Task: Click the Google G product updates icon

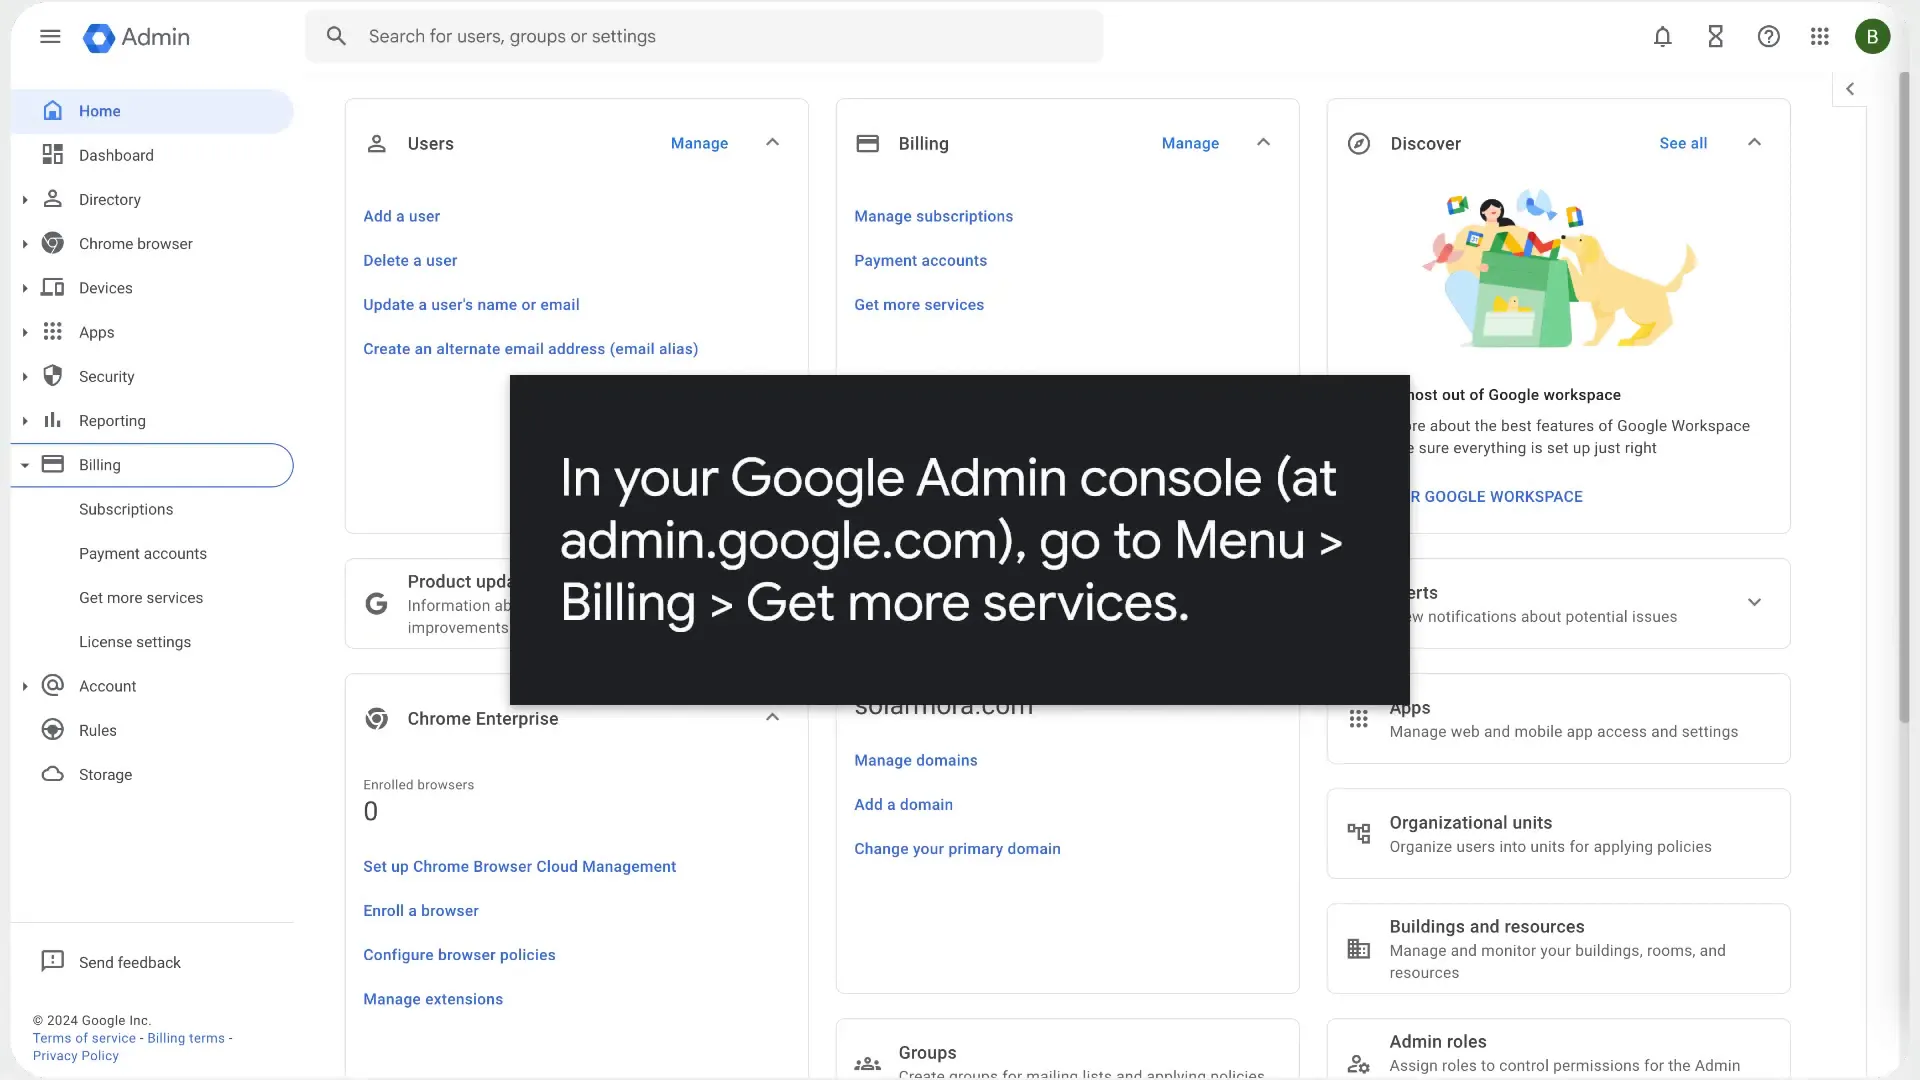Action: (376, 604)
